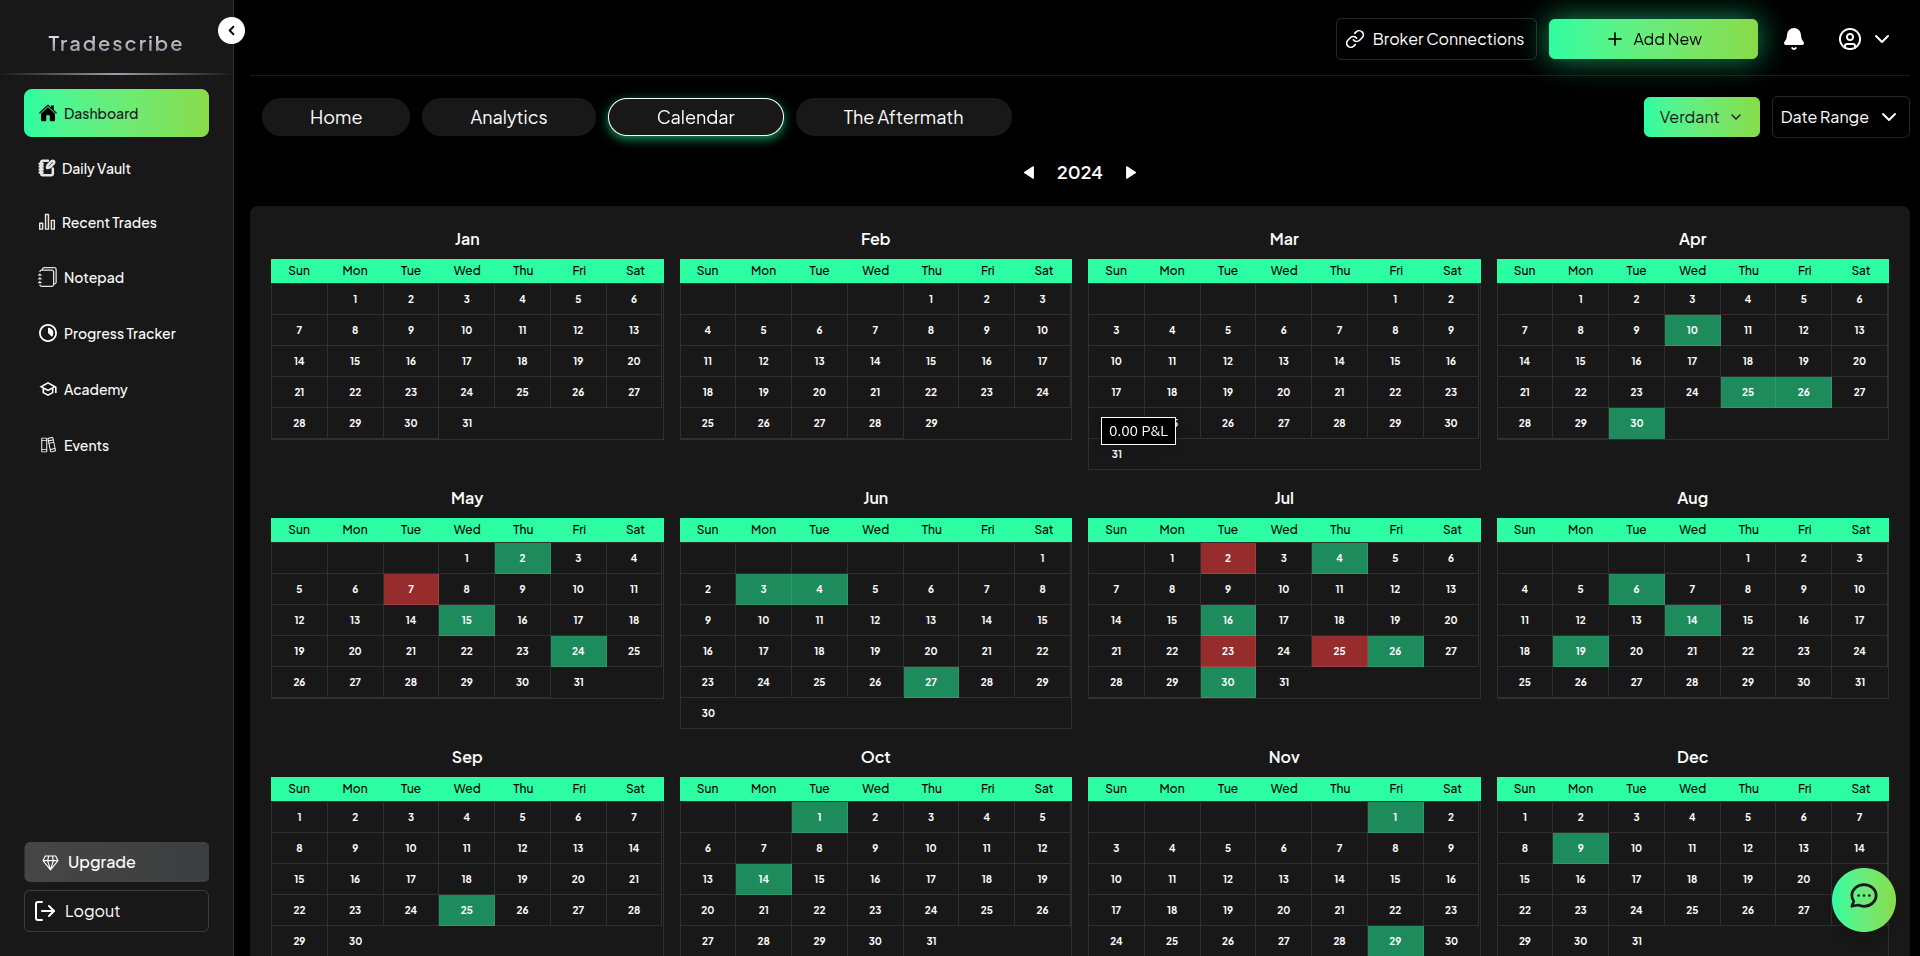Image resolution: width=1920 pixels, height=956 pixels.
Task: Select red May 7 calendar day
Action: (x=411, y=589)
